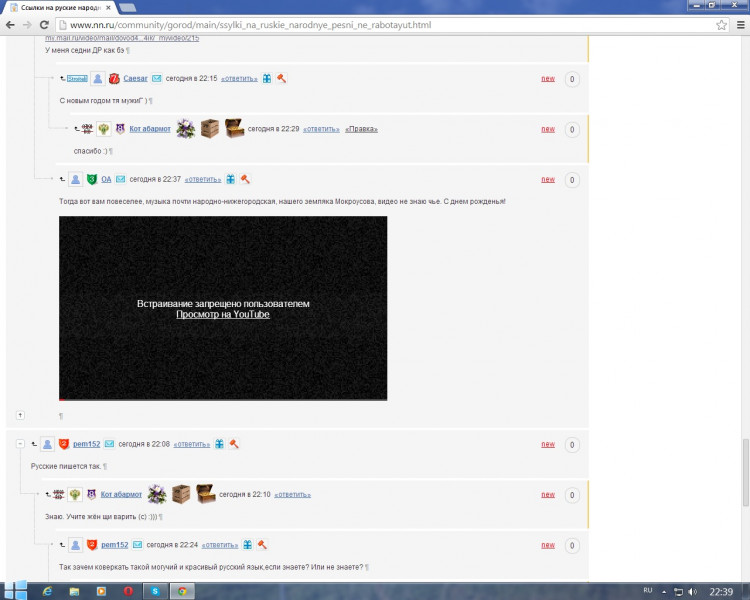Click the envelope message icon next to Caesar
The height and width of the screenshot is (600, 750).
point(156,78)
